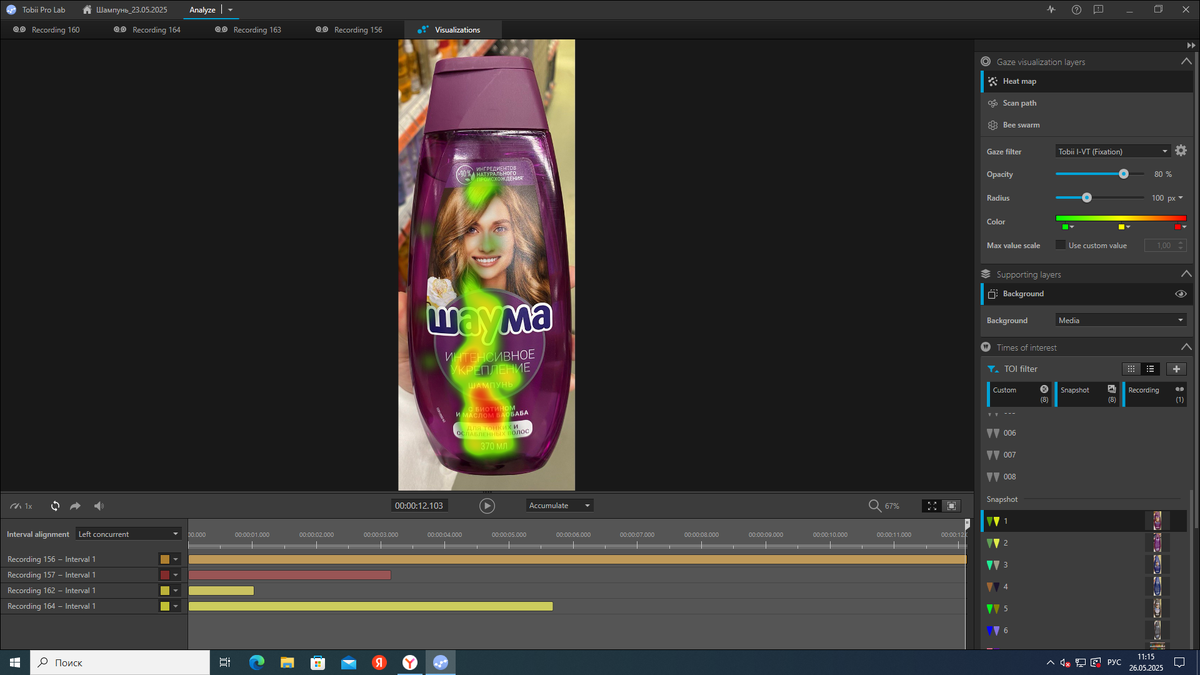
Task: Open Task View on the taskbar
Action: (x=225, y=662)
